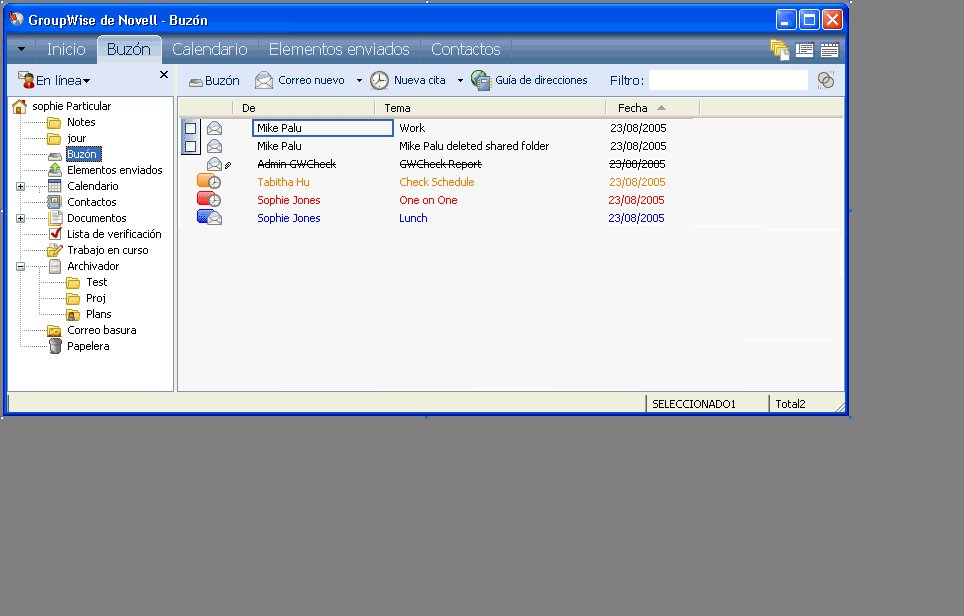Sort by the Fecha column header
The height and width of the screenshot is (616, 964).
coord(652,108)
